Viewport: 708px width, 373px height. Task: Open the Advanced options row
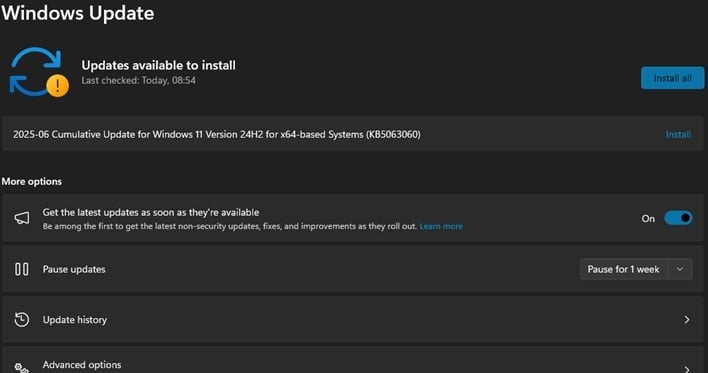353,360
